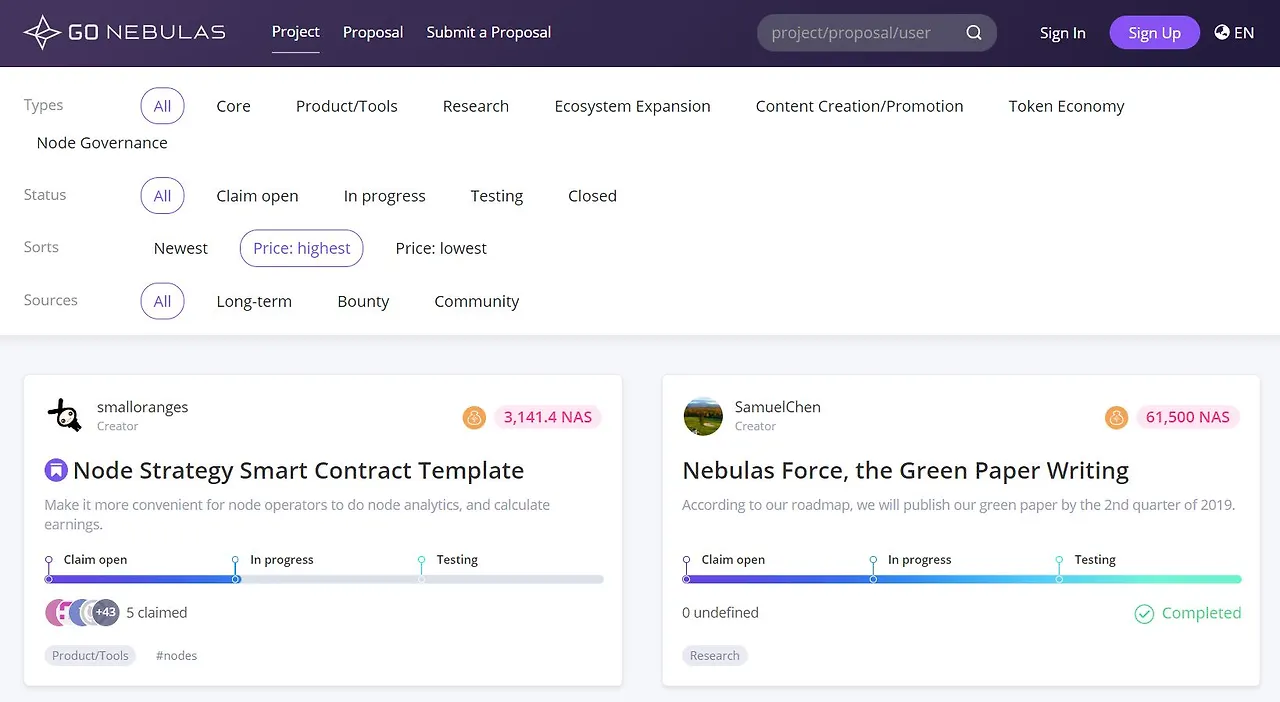Viewport: 1280px width, 702px height.
Task: Open the EN language selector
Action: [x=1234, y=32]
